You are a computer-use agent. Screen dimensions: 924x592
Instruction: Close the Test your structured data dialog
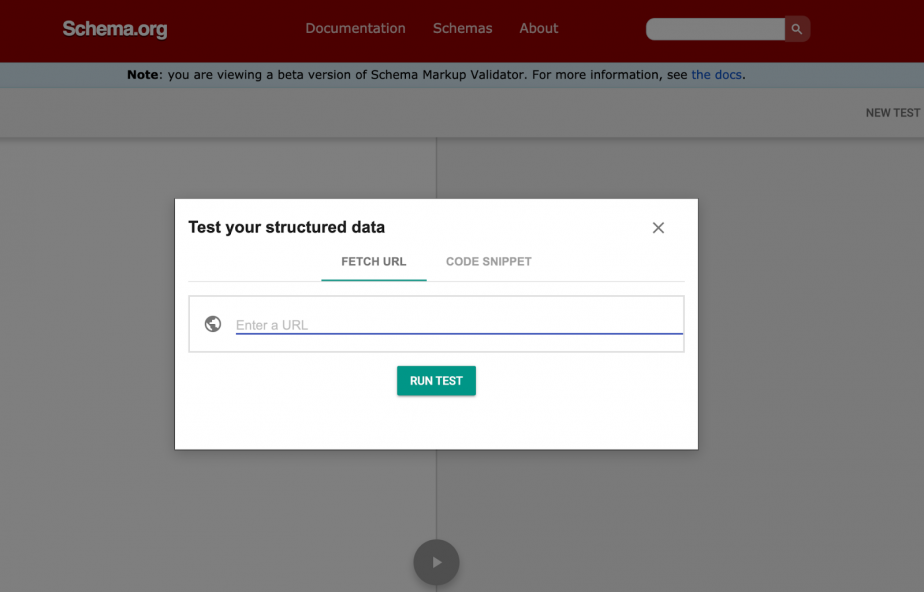coord(658,228)
